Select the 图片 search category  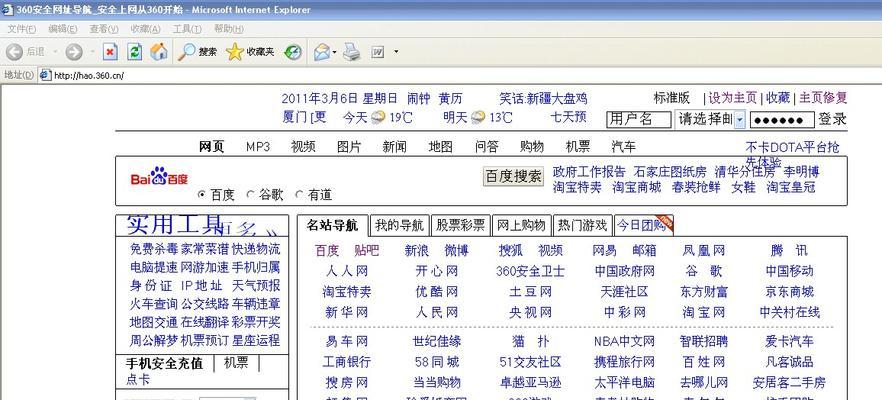(349, 147)
